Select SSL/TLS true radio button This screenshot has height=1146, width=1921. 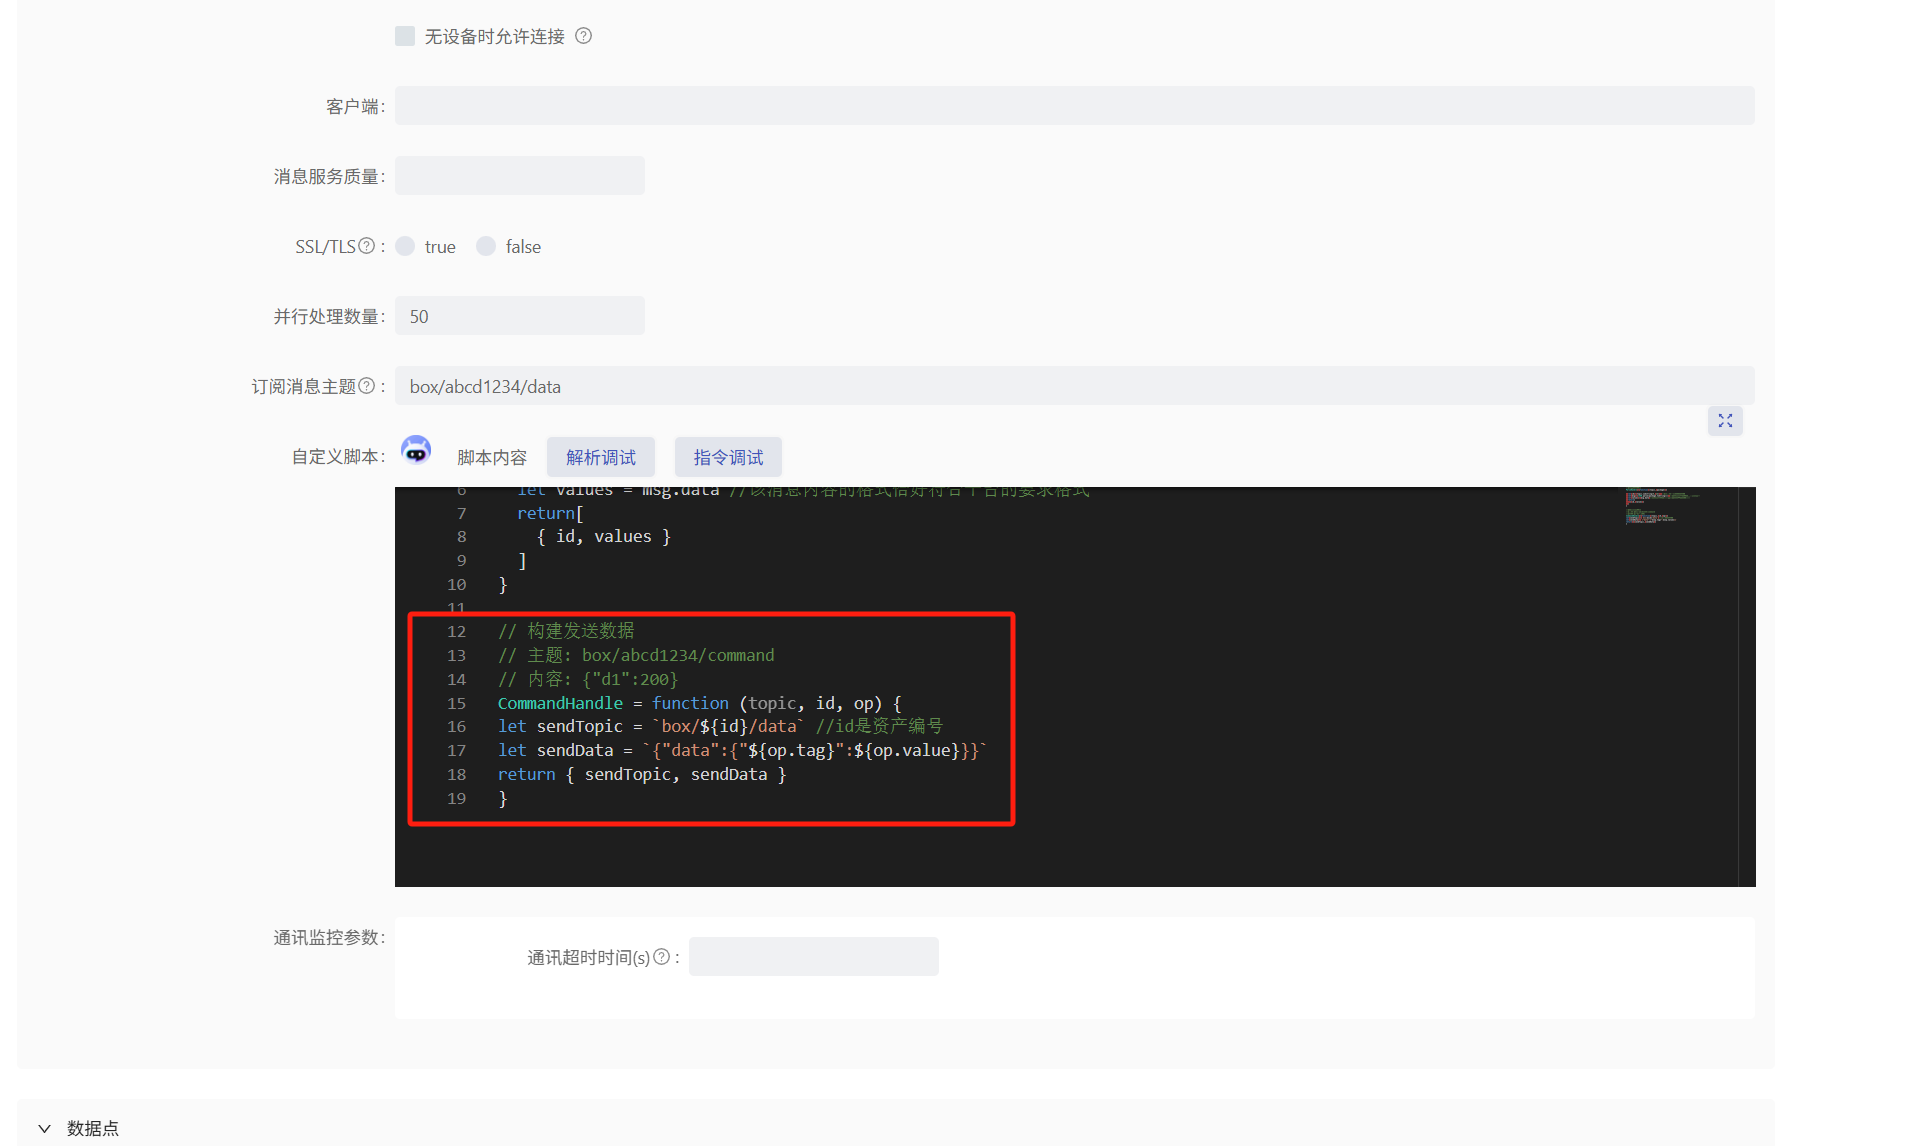click(405, 246)
